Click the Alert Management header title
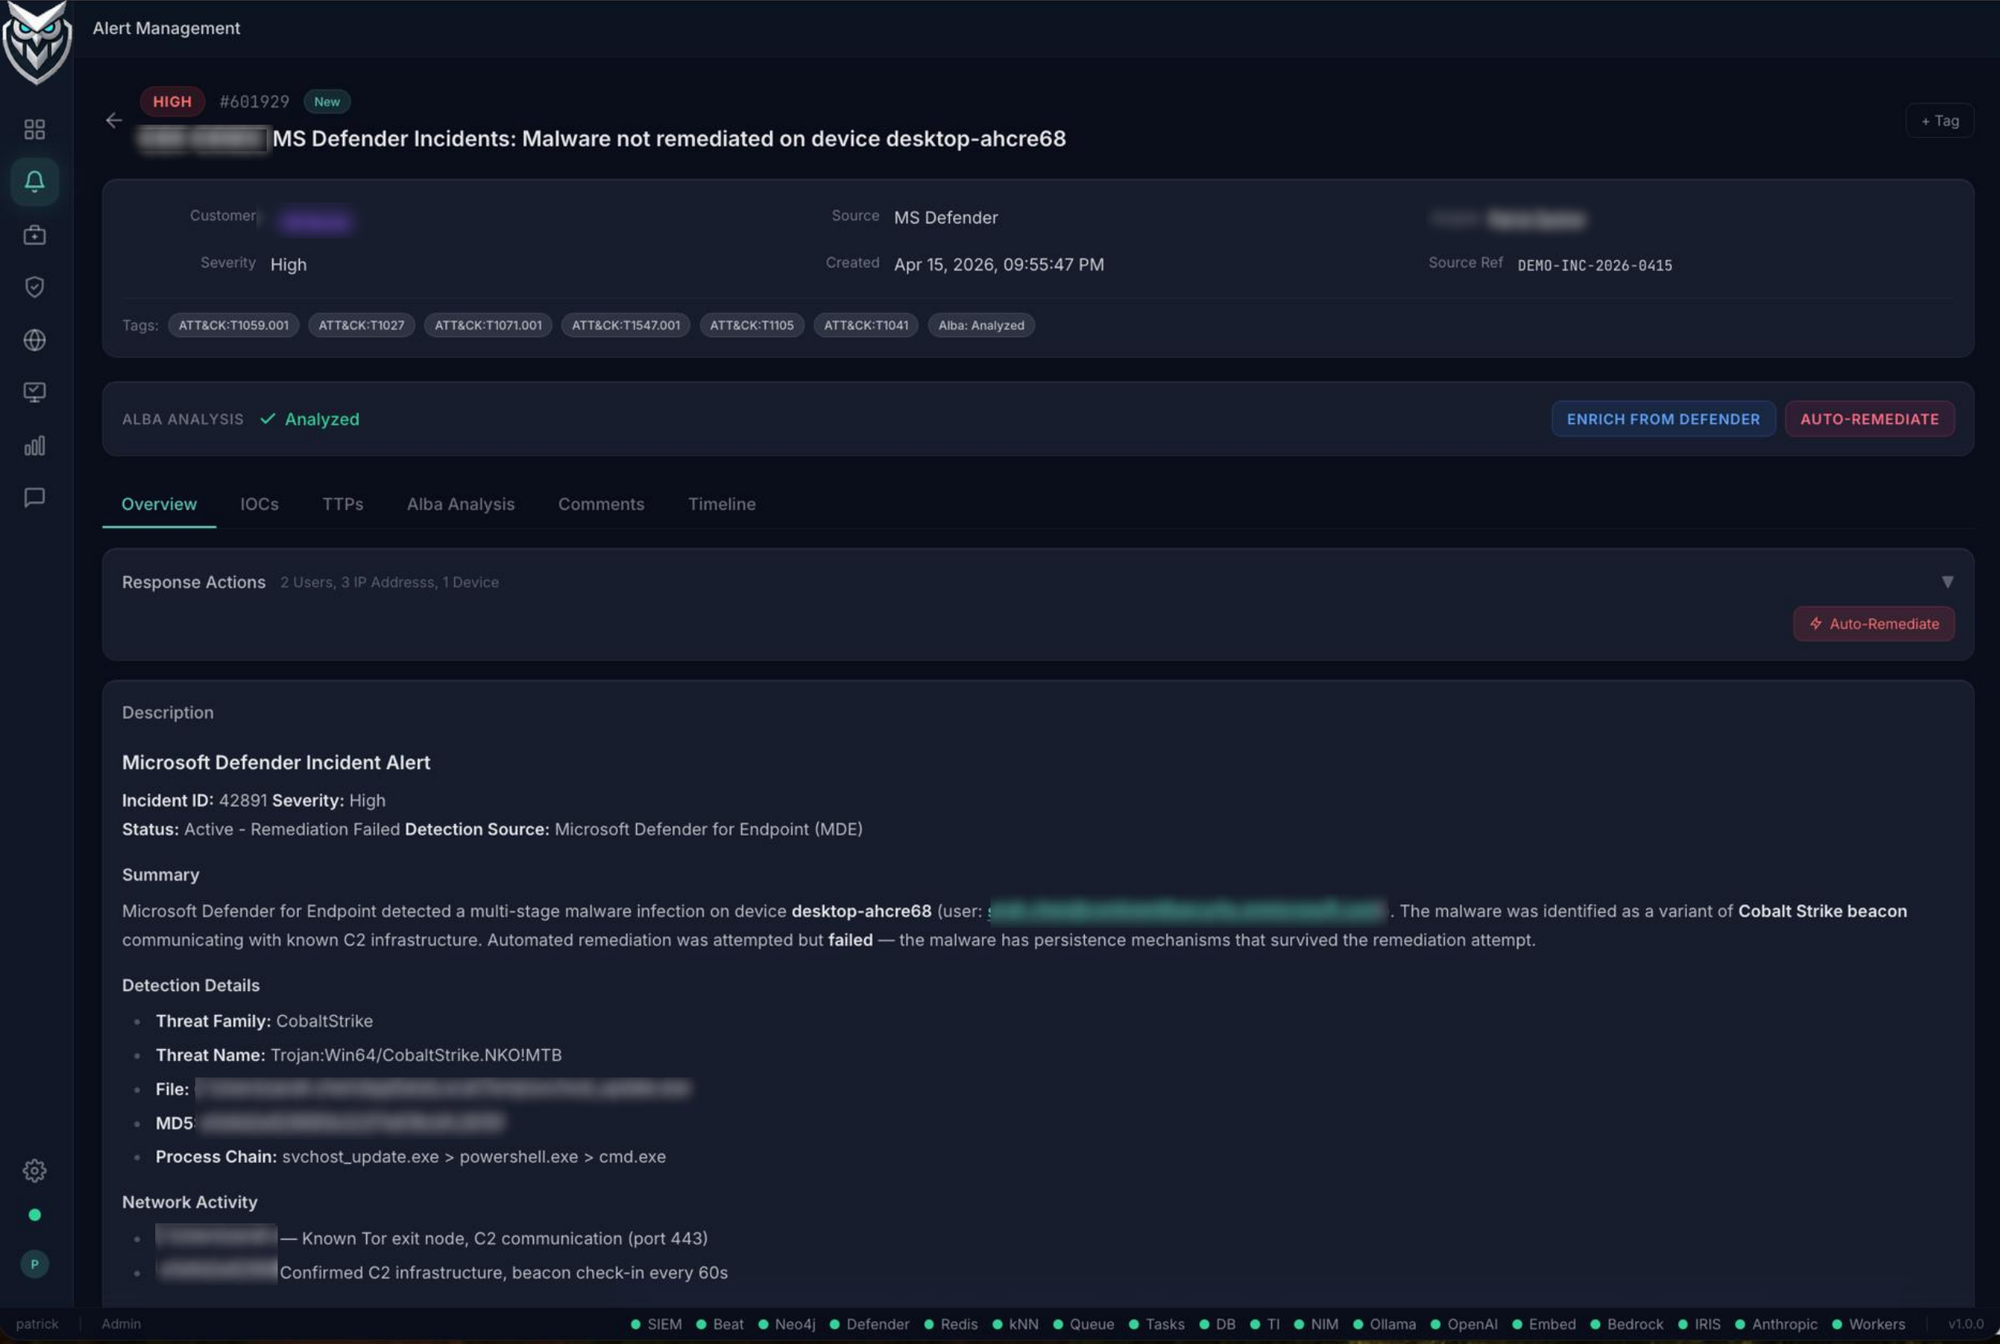This screenshot has height=1344, width=2000. click(166, 28)
